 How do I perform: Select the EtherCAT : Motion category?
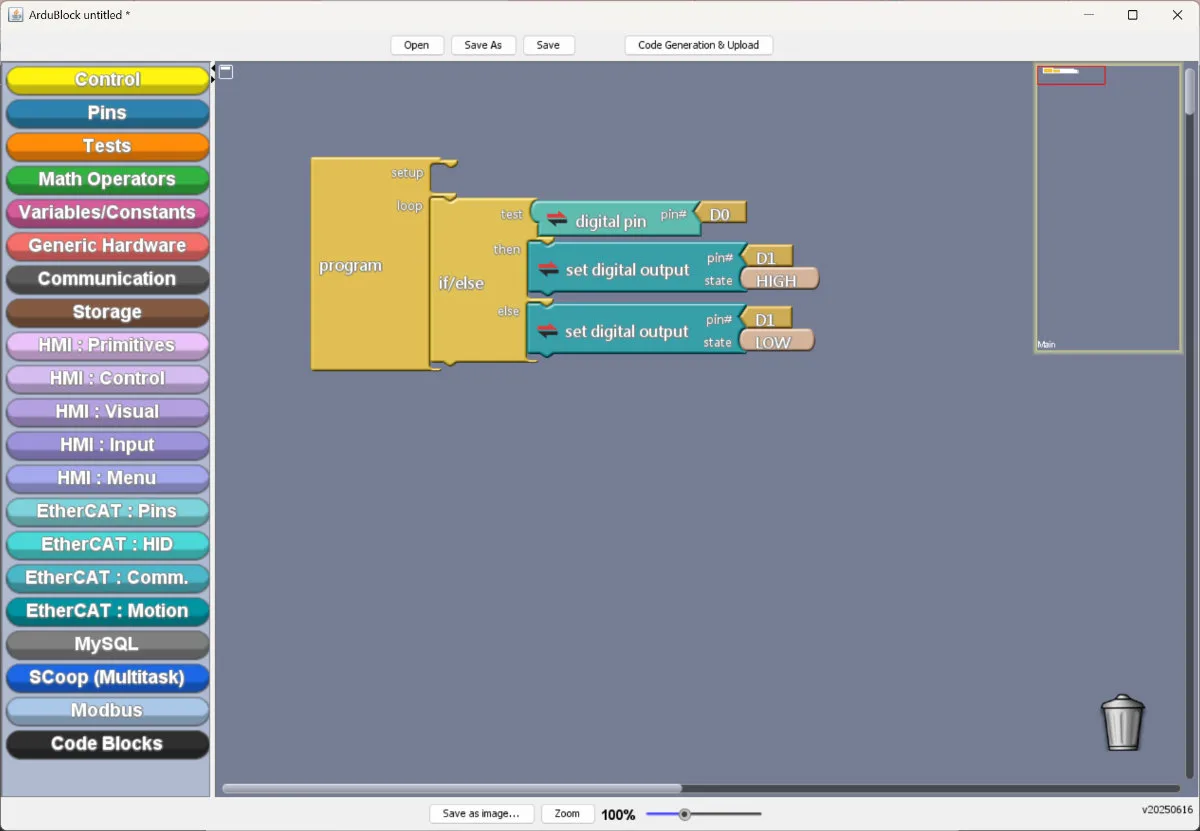107,611
